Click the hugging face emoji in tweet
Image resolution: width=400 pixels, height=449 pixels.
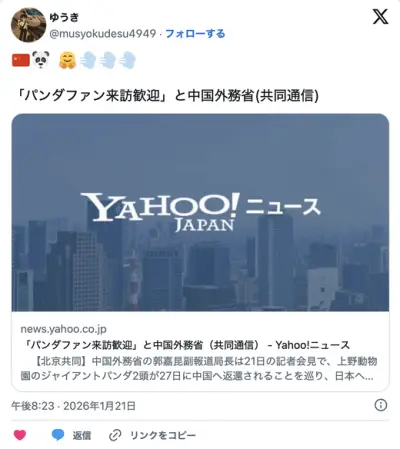(67, 61)
